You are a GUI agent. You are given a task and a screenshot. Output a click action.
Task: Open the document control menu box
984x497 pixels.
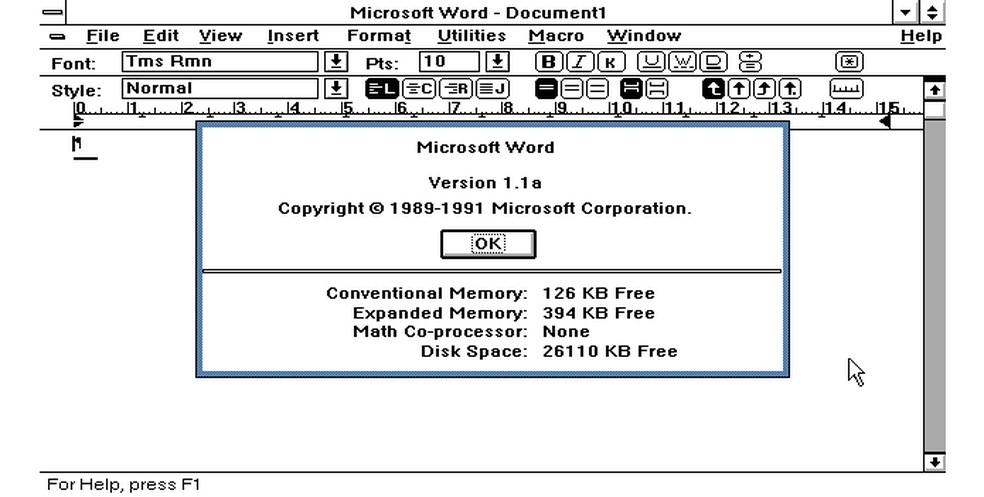(x=57, y=36)
